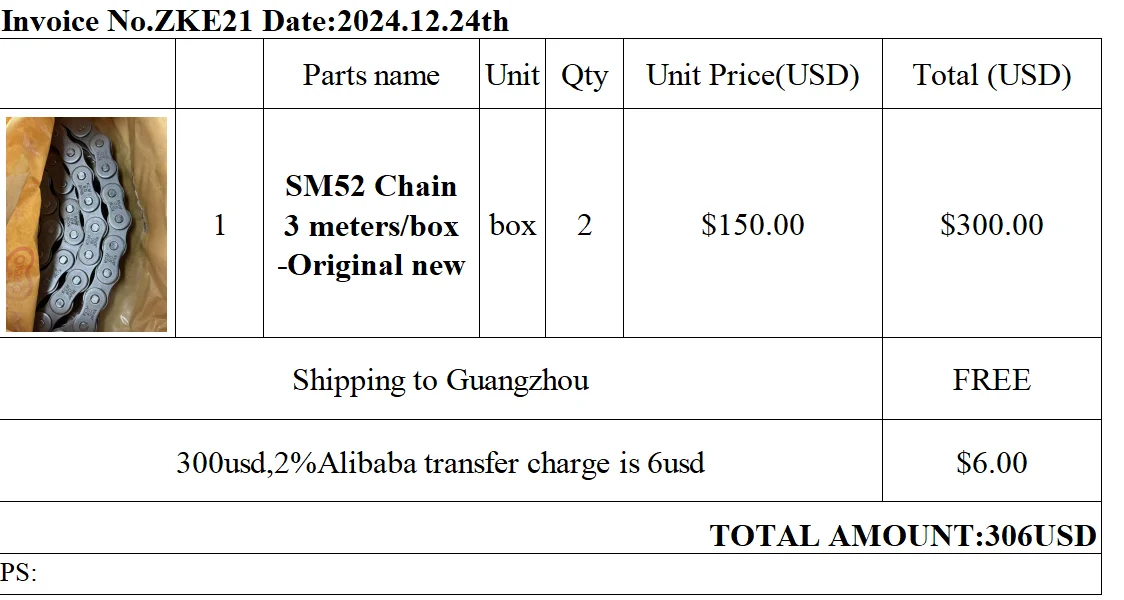This screenshot has width=1124, height=600.
Task: Select the quantity cell showing 2
Action: coord(584,225)
